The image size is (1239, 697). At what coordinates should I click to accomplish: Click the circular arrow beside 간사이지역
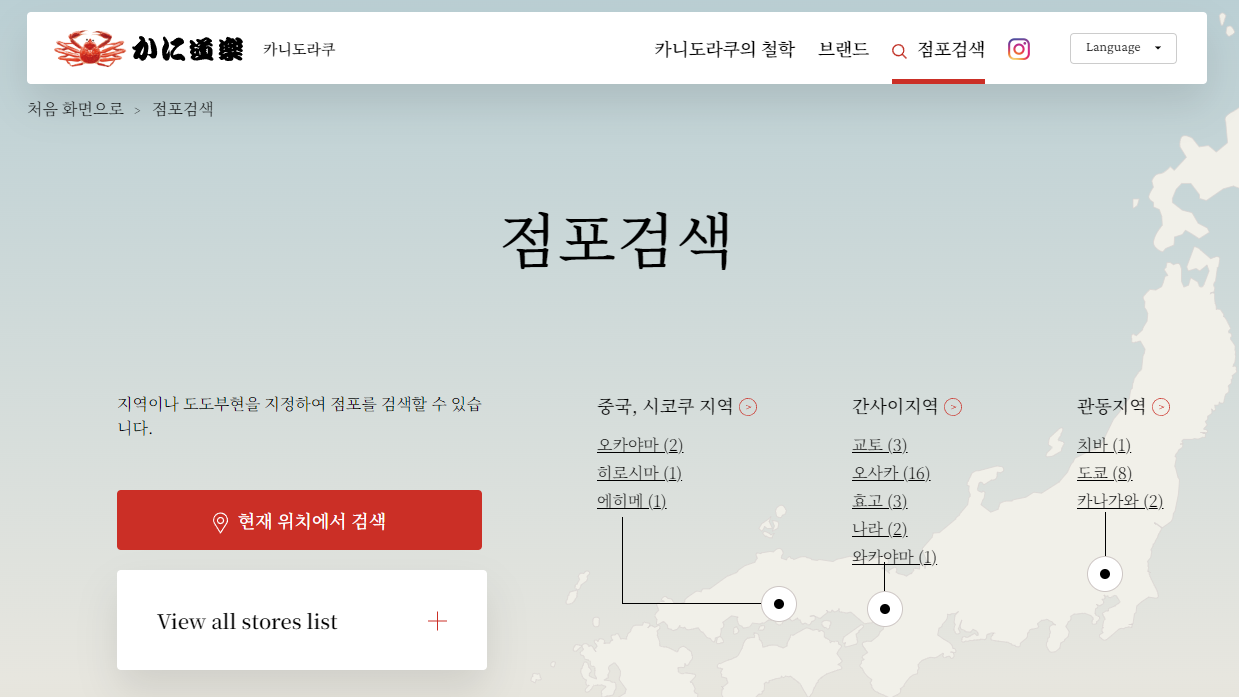pos(954,406)
